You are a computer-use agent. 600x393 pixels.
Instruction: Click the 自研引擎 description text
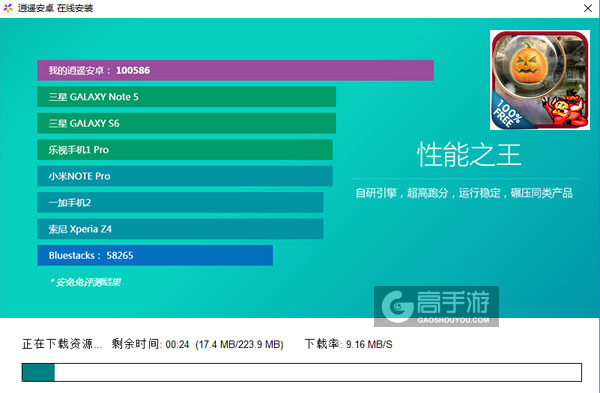[x=464, y=193]
